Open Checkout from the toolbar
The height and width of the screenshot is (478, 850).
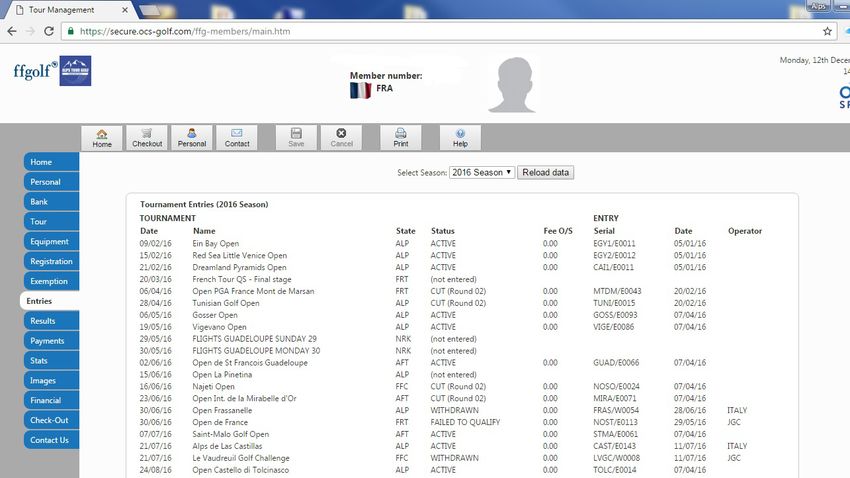click(x=147, y=138)
